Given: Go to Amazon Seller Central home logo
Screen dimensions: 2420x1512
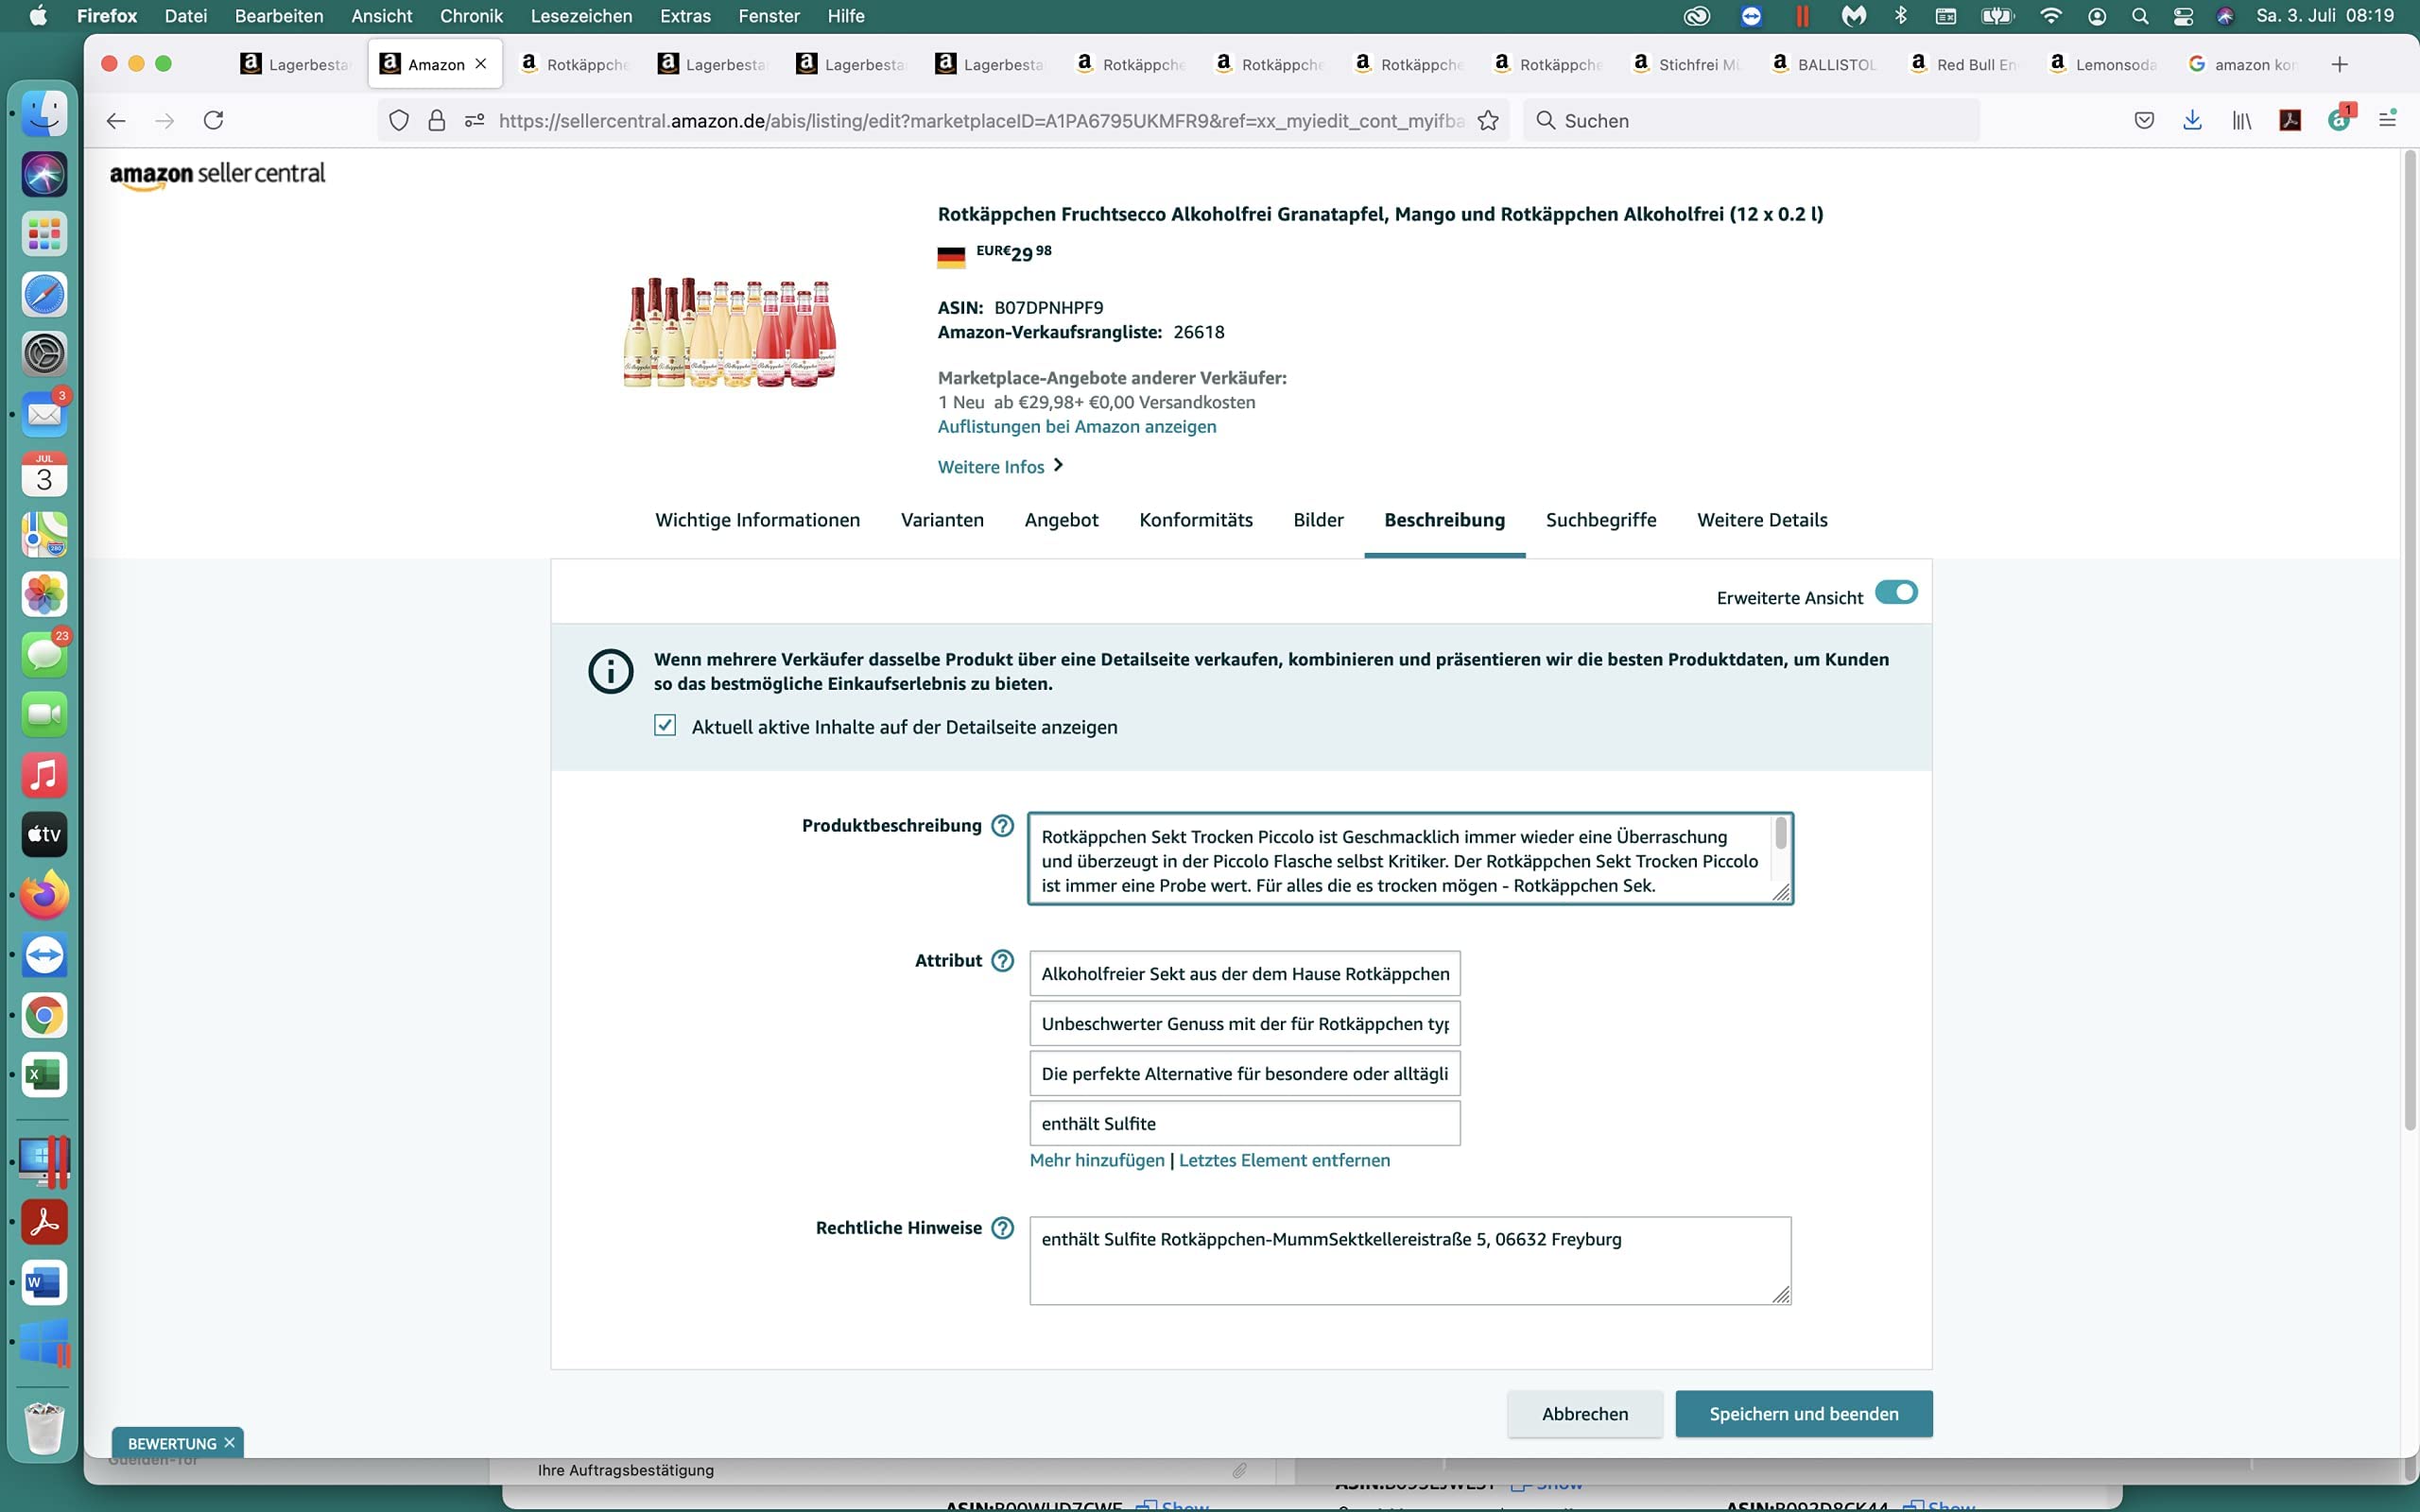Looking at the screenshot, I should (x=217, y=174).
